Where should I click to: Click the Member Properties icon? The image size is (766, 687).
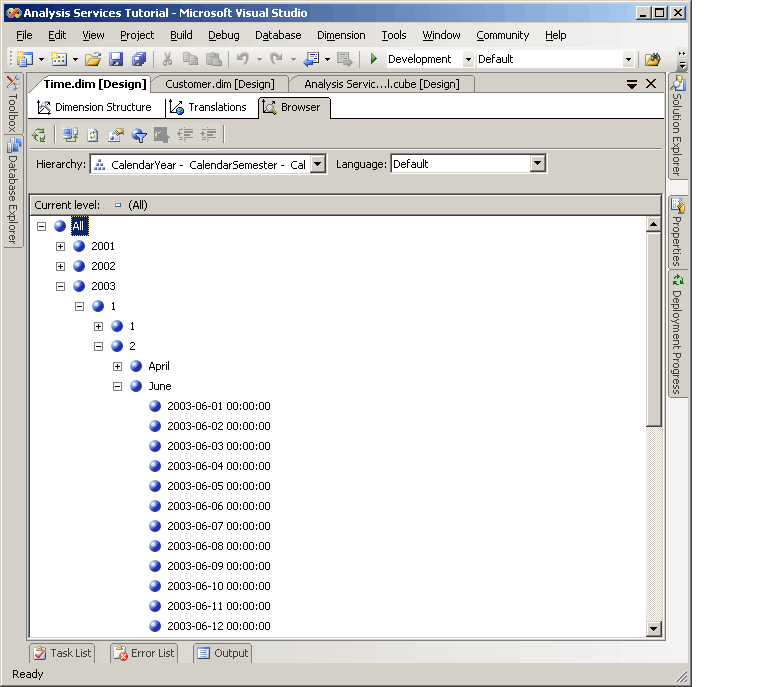coord(116,135)
